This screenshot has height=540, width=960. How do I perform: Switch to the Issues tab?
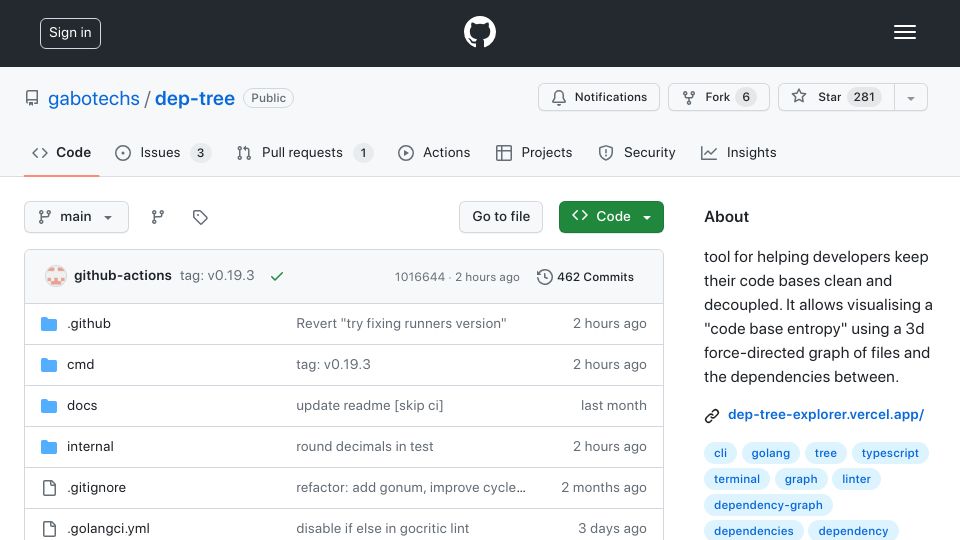[x=163, y=152]
